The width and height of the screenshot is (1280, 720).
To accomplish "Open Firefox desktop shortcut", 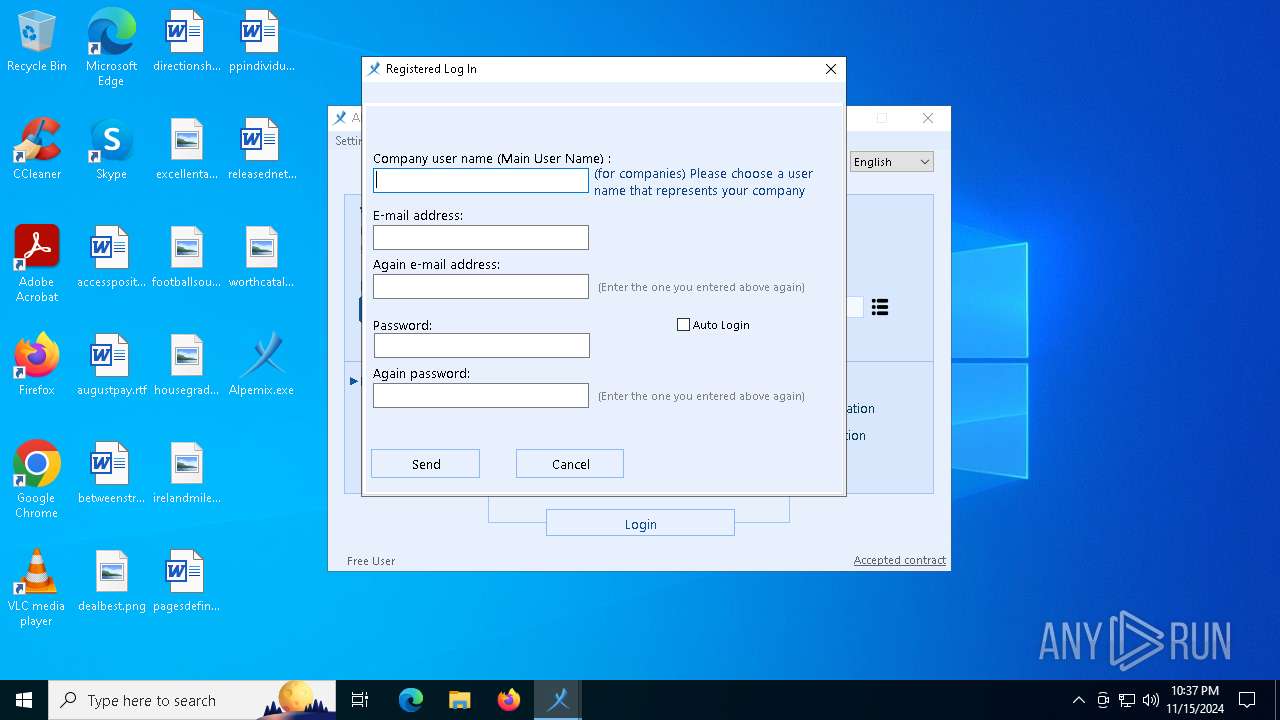I will click(x=37, y=365).
